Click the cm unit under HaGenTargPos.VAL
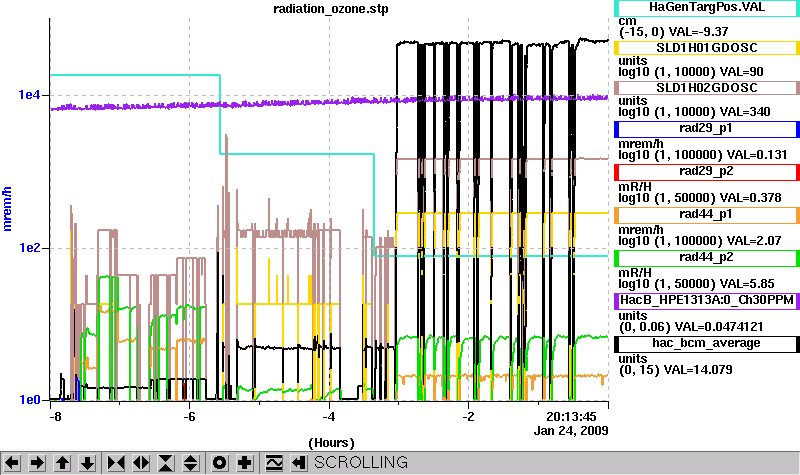This screenshot has width=800, height=475. pyautogui.click(x=627, y=21)
